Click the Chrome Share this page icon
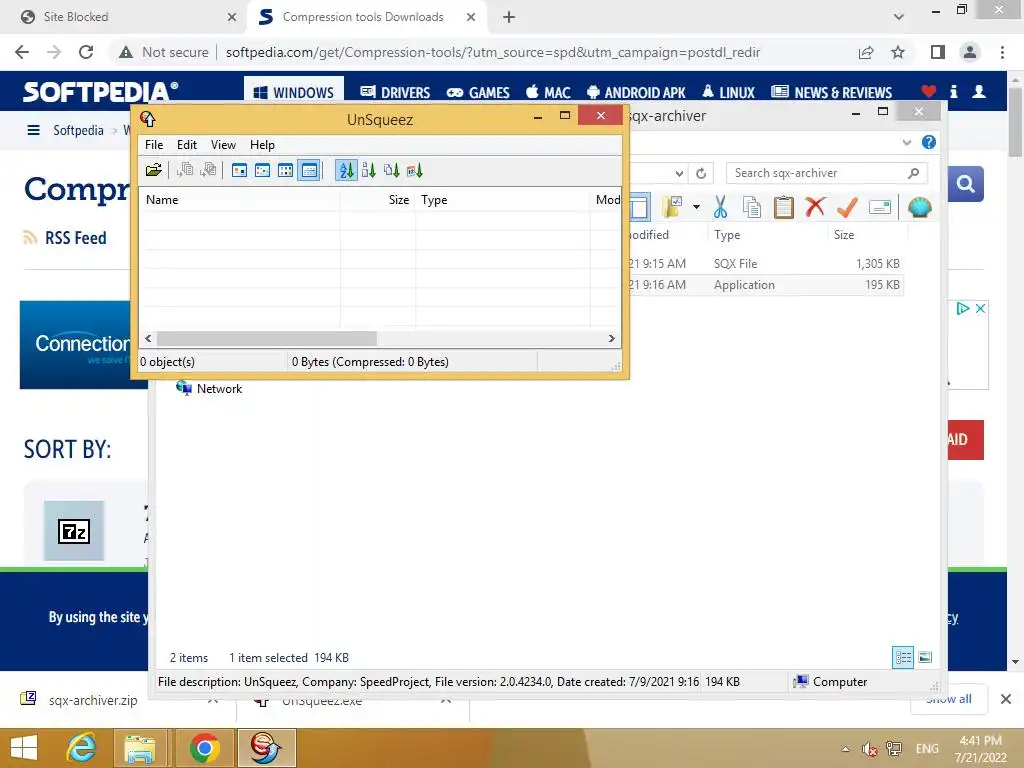 click(866, 52)
